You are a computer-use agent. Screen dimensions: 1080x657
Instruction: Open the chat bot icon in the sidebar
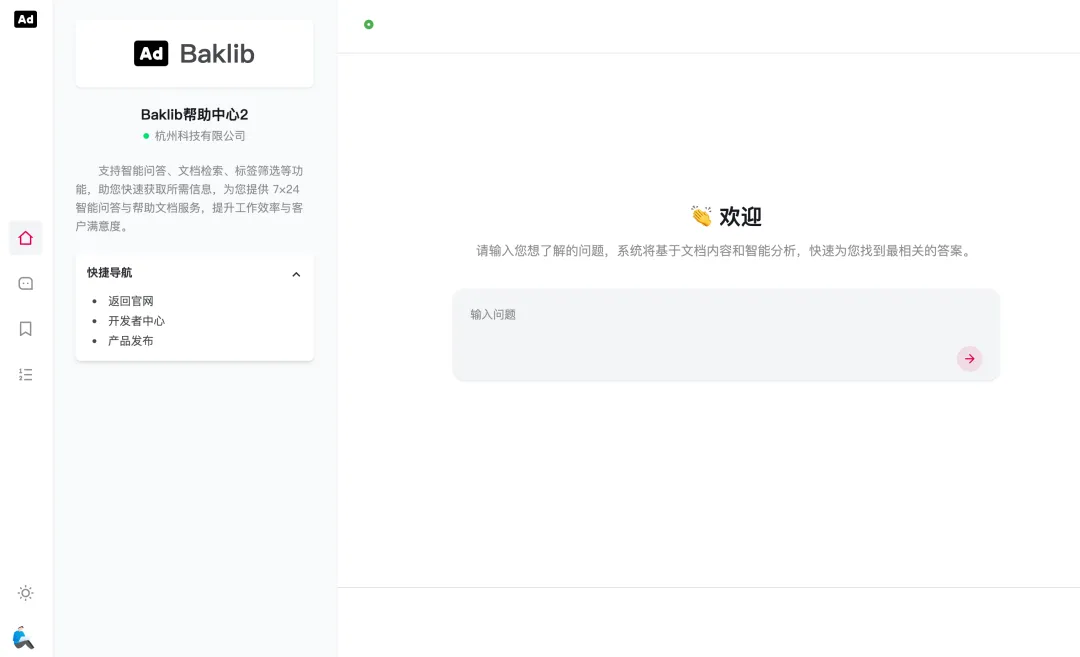(x=25, y=284)
